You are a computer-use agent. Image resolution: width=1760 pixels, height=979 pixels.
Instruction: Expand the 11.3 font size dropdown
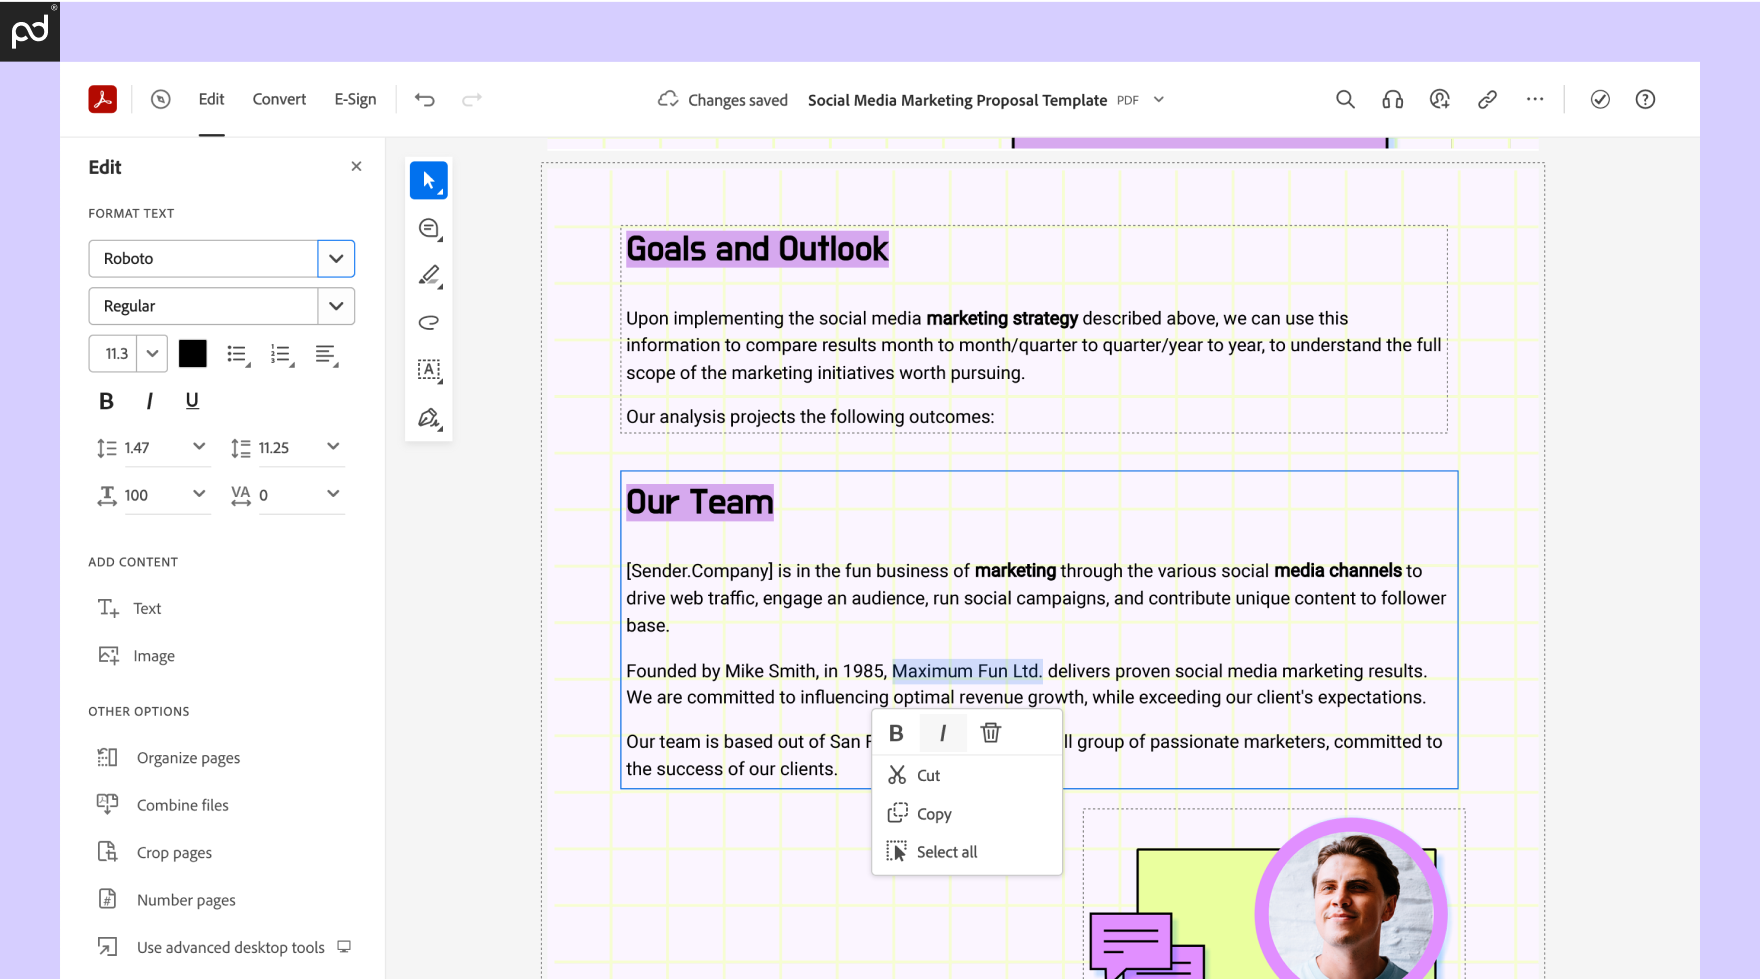click(x=152, y=354)
